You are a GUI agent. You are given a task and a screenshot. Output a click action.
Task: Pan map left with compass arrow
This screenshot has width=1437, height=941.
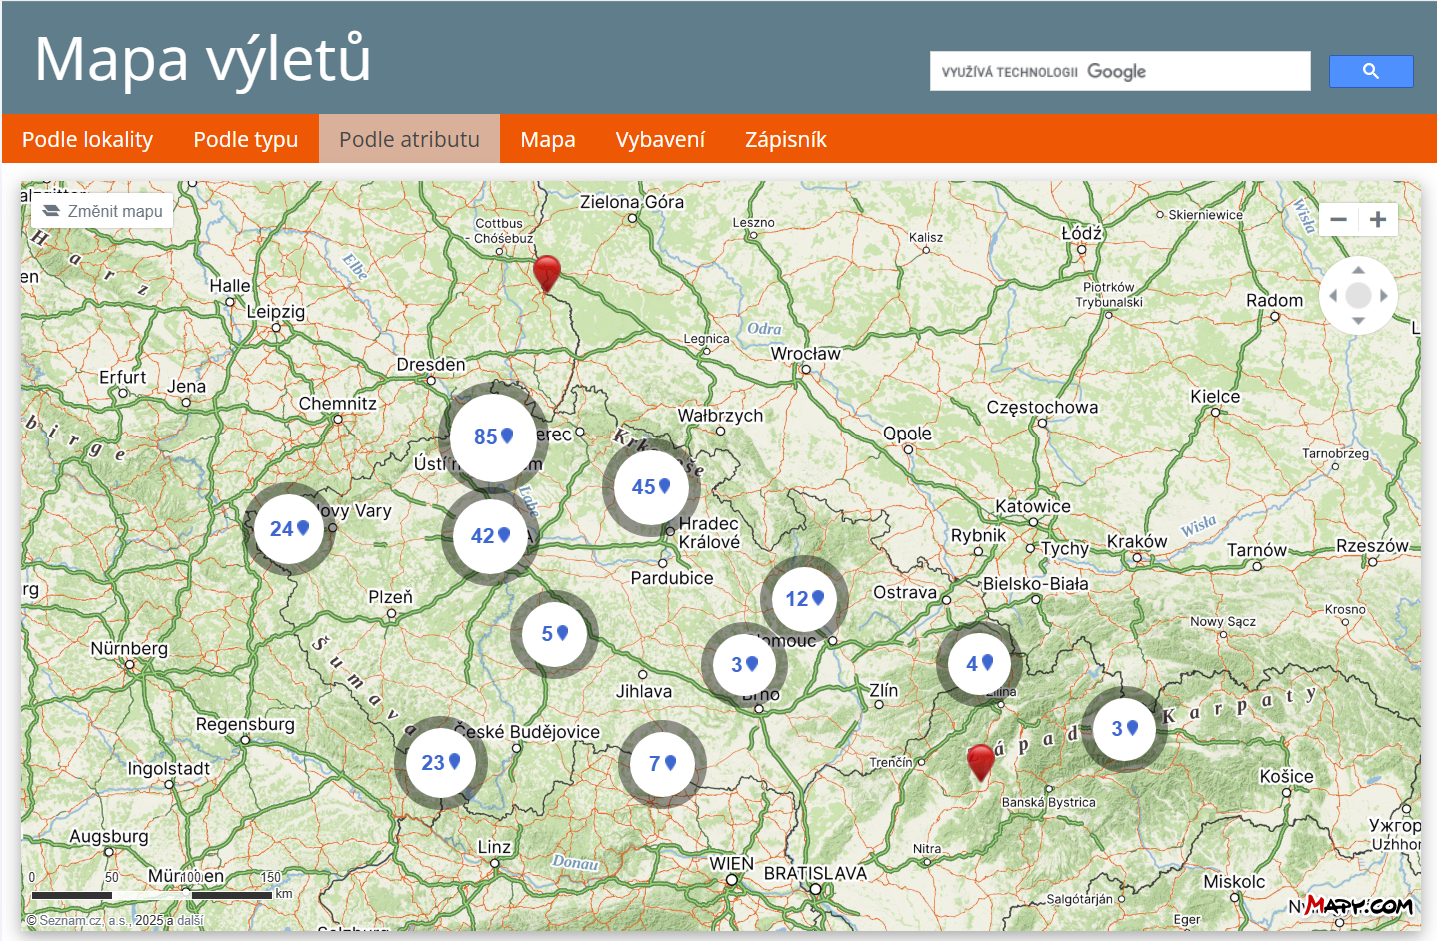pyautogui.click(x=1333, y=295)
